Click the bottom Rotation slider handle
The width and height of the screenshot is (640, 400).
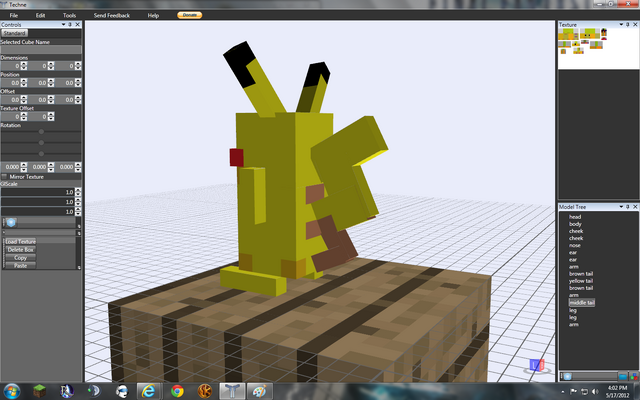pyautogui.click(x=41, y=153)
